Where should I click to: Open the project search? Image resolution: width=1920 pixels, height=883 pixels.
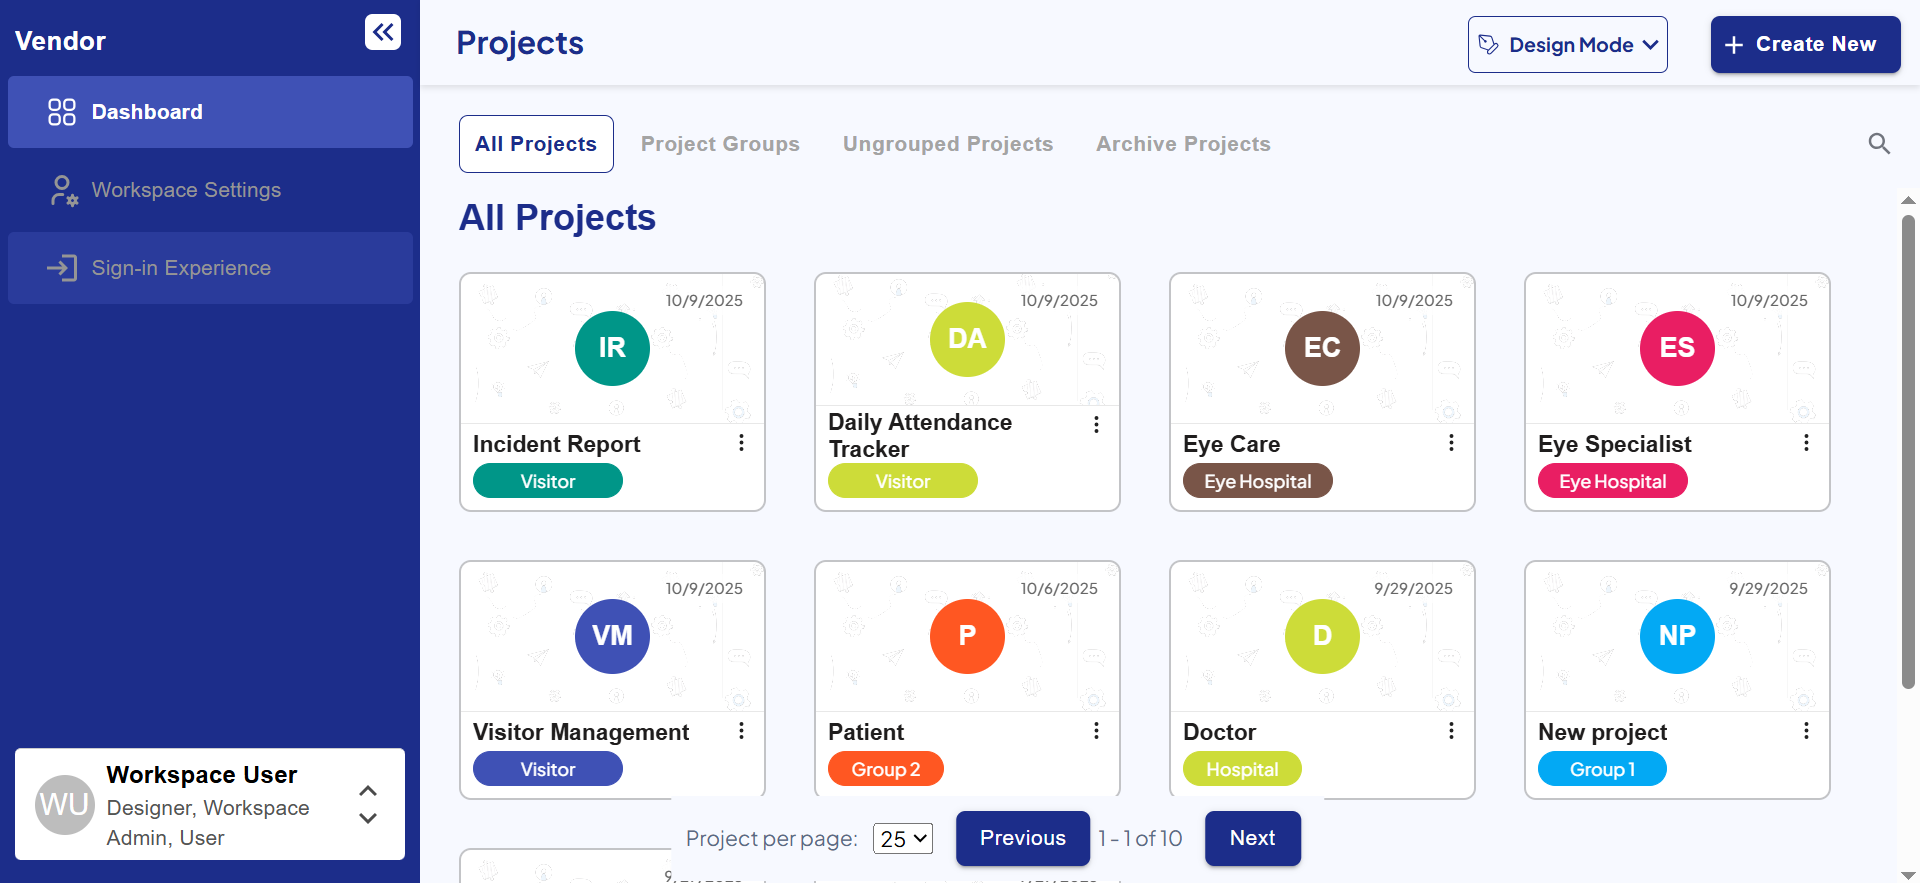(x=1879, y=144)
